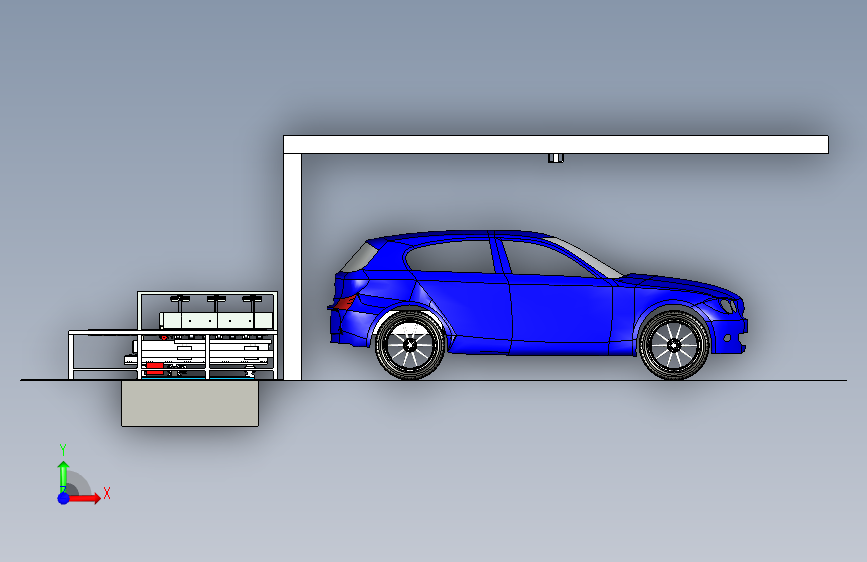Click the green Y axis arrow of triad
The width and height of the screenshot is (867, 562).
[63, 476]
